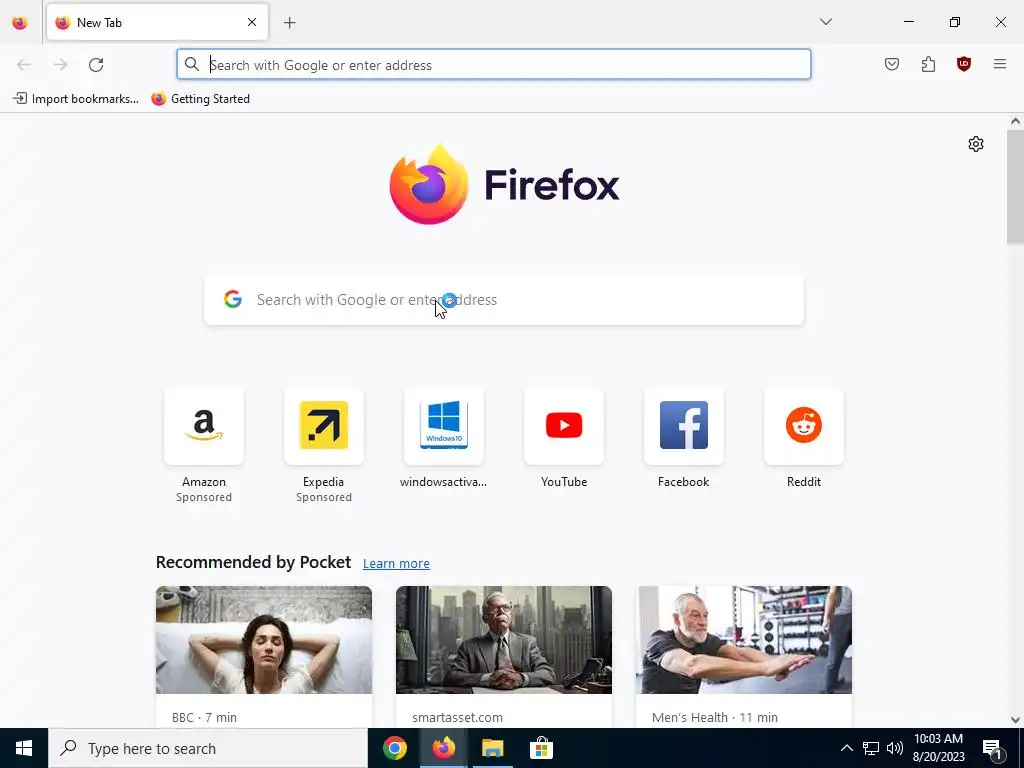Open Reddit shortcut tile
Screen dimensions: 1024x768
coord(804,426)
